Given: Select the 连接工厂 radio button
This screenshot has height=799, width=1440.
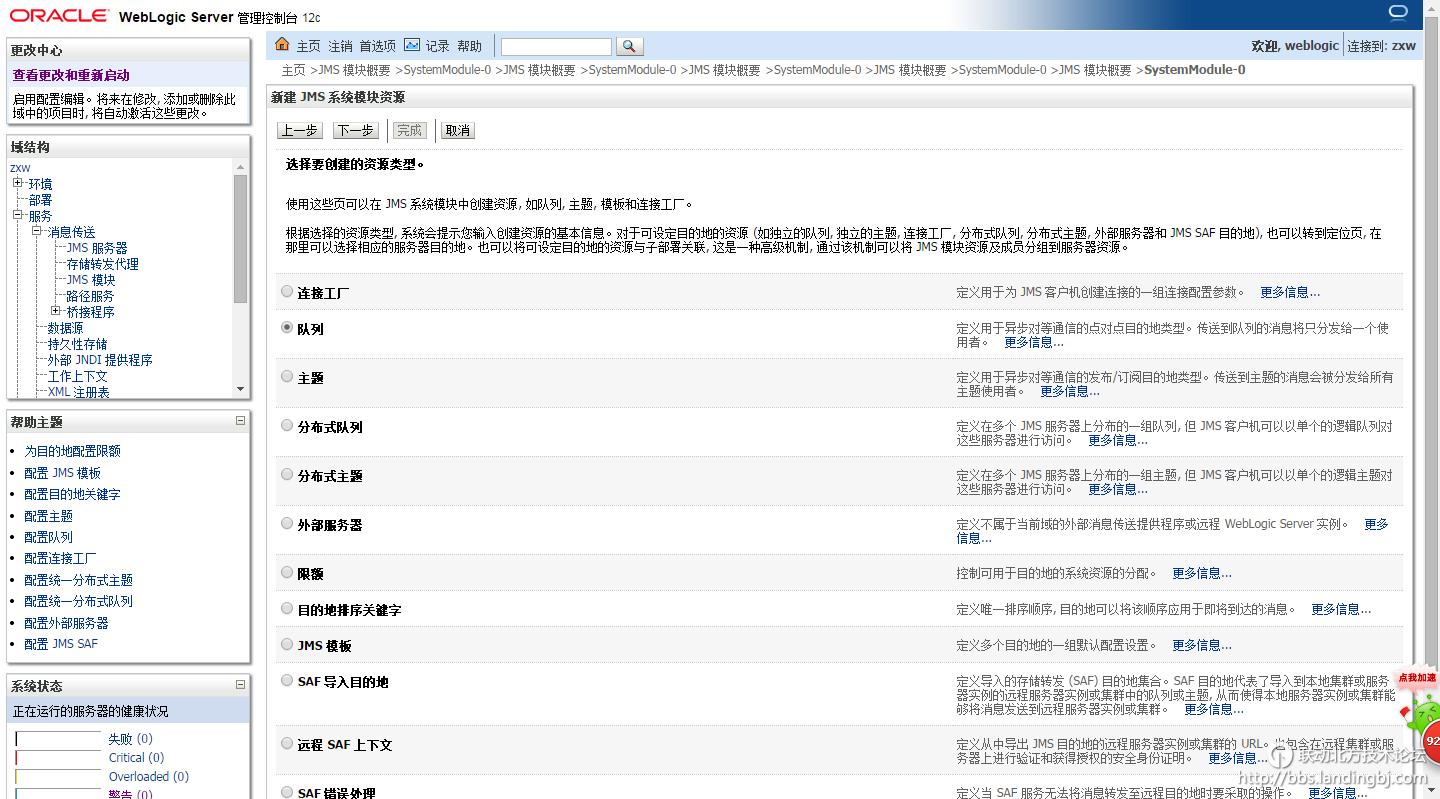Looking at the screenshot, I should 287,292.
